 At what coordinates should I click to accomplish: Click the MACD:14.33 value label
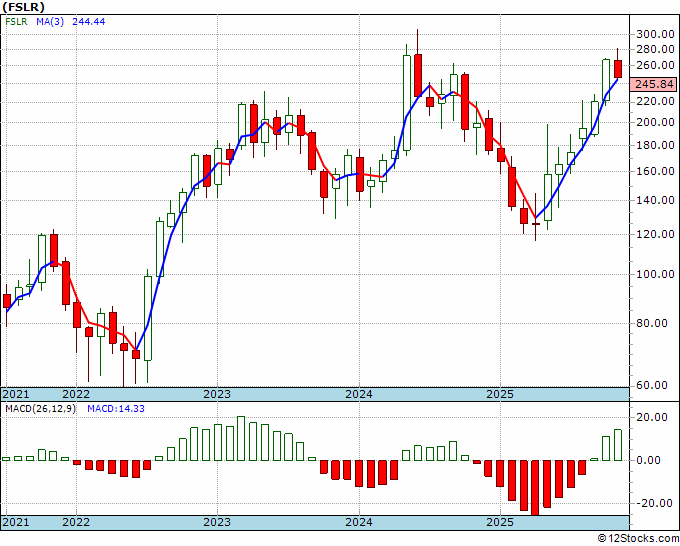point(116,409)
